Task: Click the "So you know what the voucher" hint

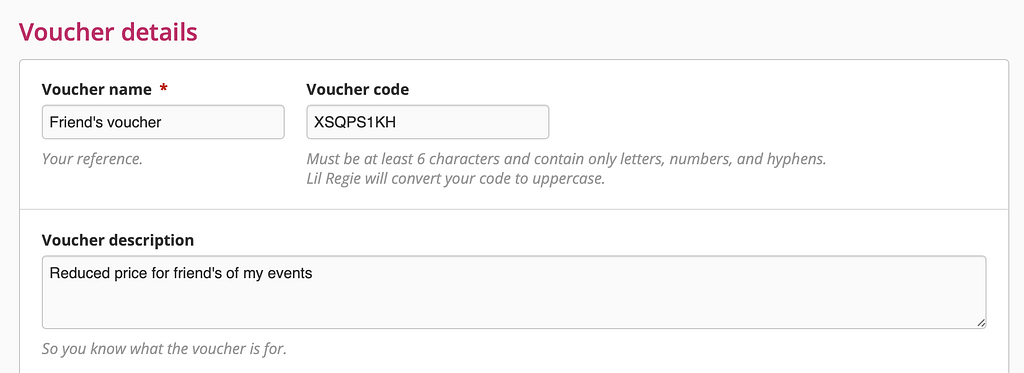Action: click(x=164, y=349)
